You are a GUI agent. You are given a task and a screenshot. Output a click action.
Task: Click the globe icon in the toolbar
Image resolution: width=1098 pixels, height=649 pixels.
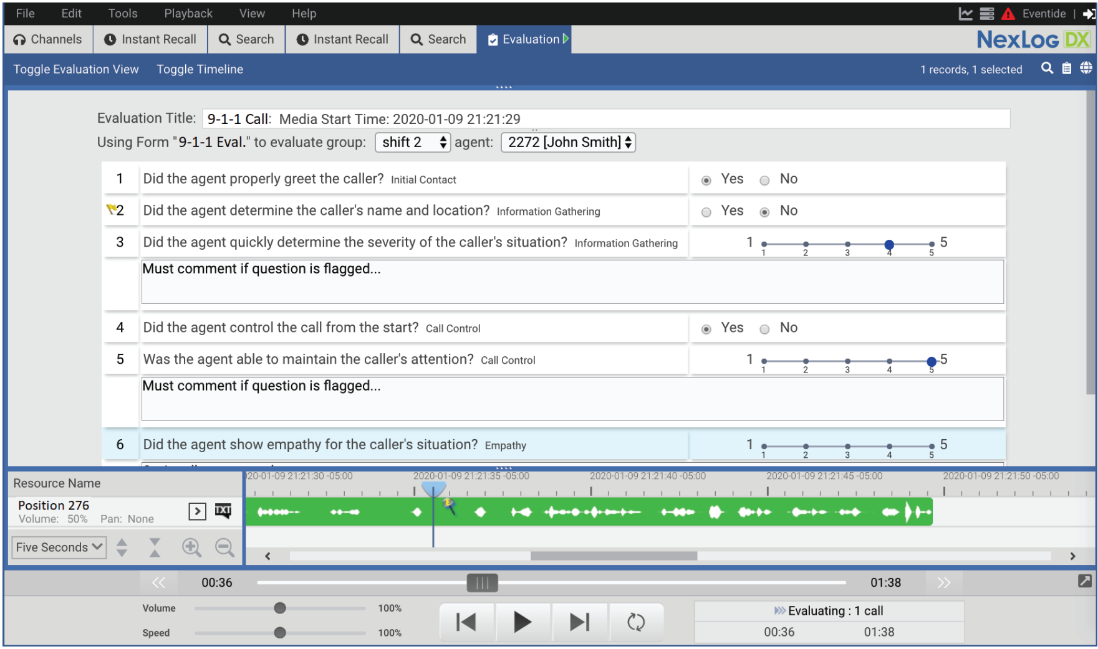click(x=1086, y=69)
